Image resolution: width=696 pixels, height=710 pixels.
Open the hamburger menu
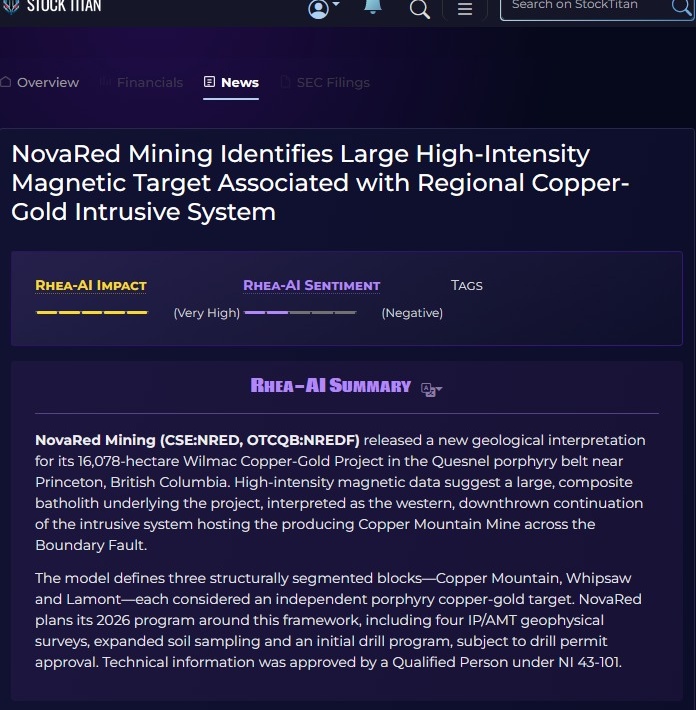465,9
